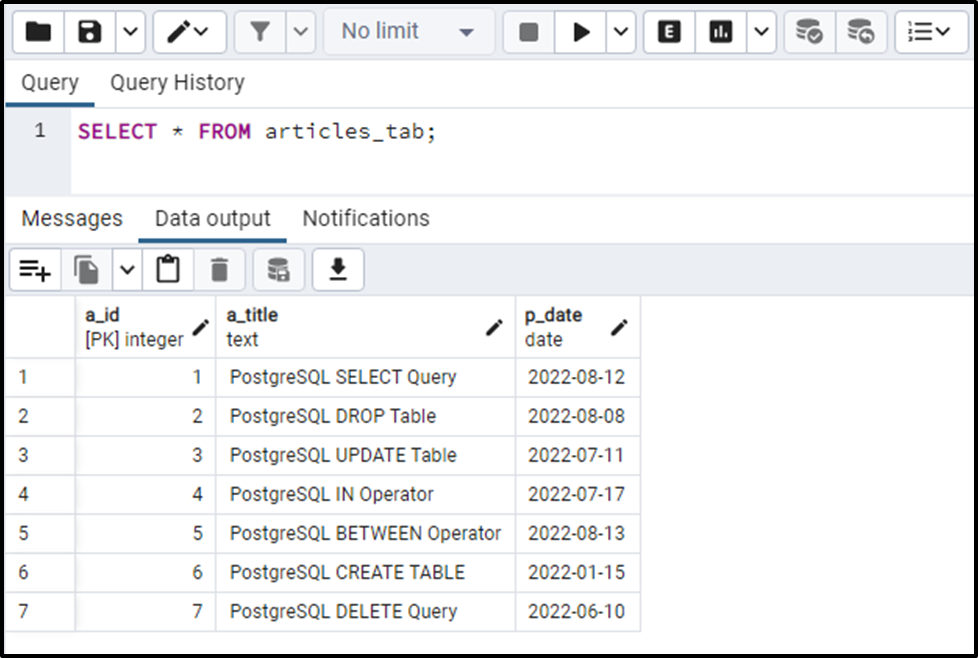
Task: Download the query results to a file
Action: click(x=337, y=269)
